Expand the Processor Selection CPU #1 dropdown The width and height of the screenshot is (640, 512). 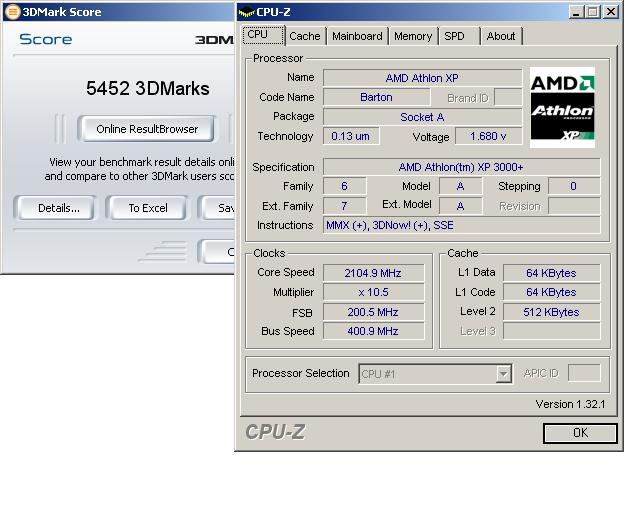(435, 374)
